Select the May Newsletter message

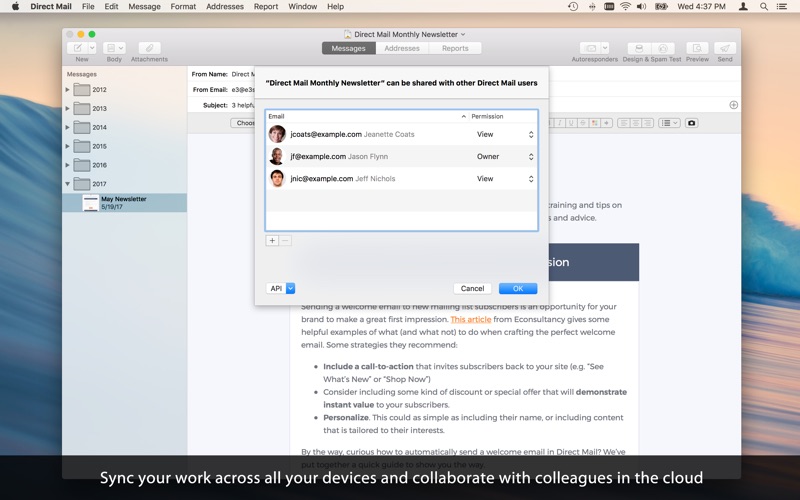(x=124, y=203)
